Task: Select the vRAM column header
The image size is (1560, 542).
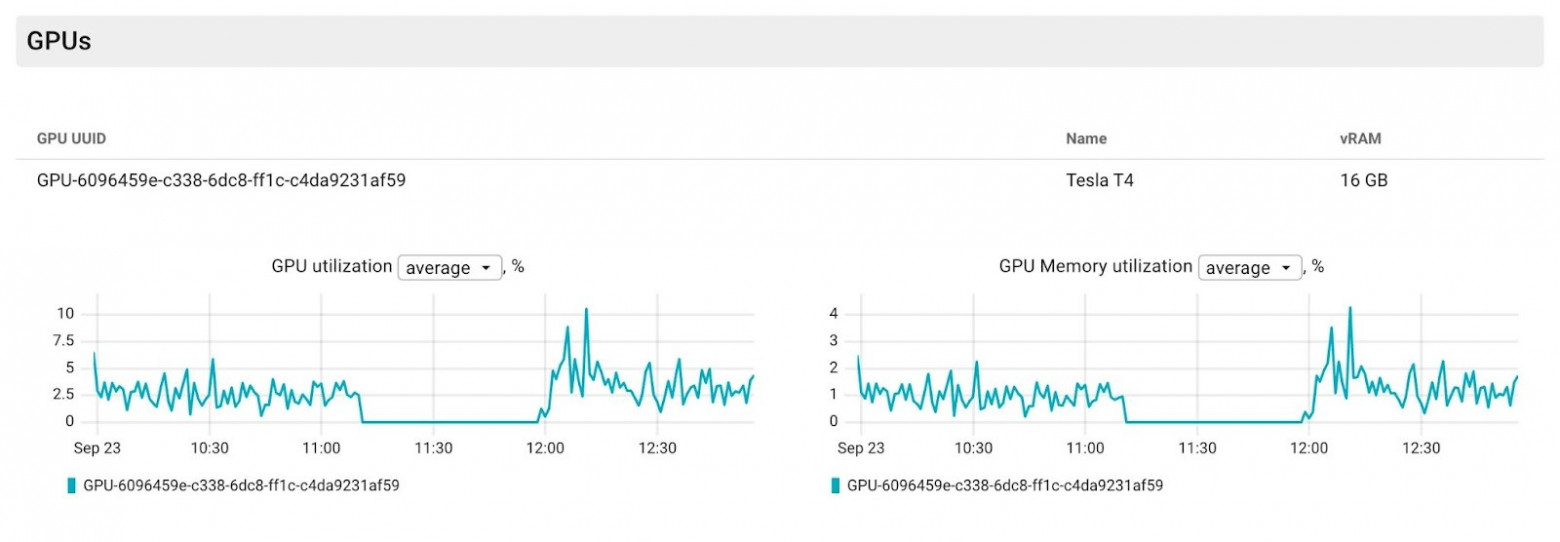Action: [x=1360, y=139]
